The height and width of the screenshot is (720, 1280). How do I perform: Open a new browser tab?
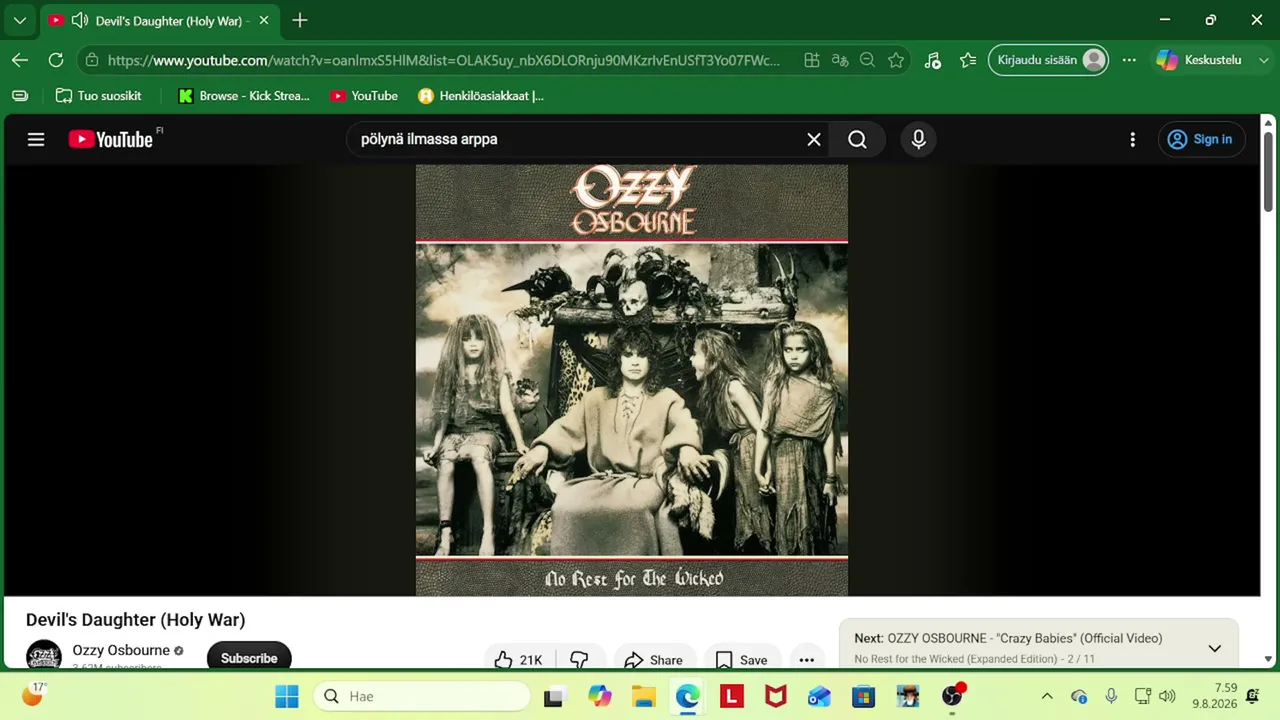300,20
